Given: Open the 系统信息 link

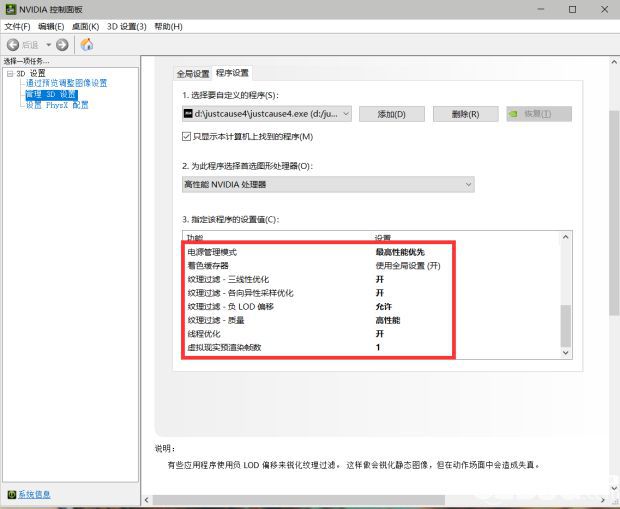Looking at the screenshot, I should [x=34, y=494].
